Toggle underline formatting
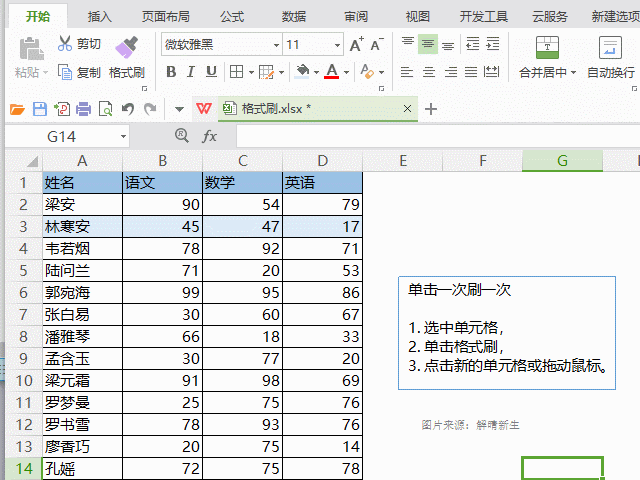Image resolution: width=640 pixels, height=480 pixels. coord(211,72)
